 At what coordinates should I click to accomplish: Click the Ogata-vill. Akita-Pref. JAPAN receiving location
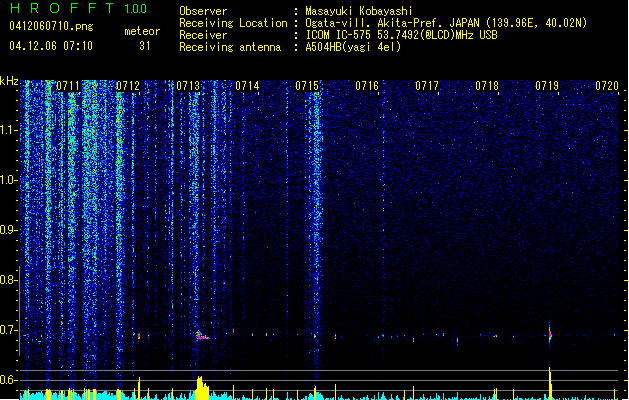pos(446,23)
